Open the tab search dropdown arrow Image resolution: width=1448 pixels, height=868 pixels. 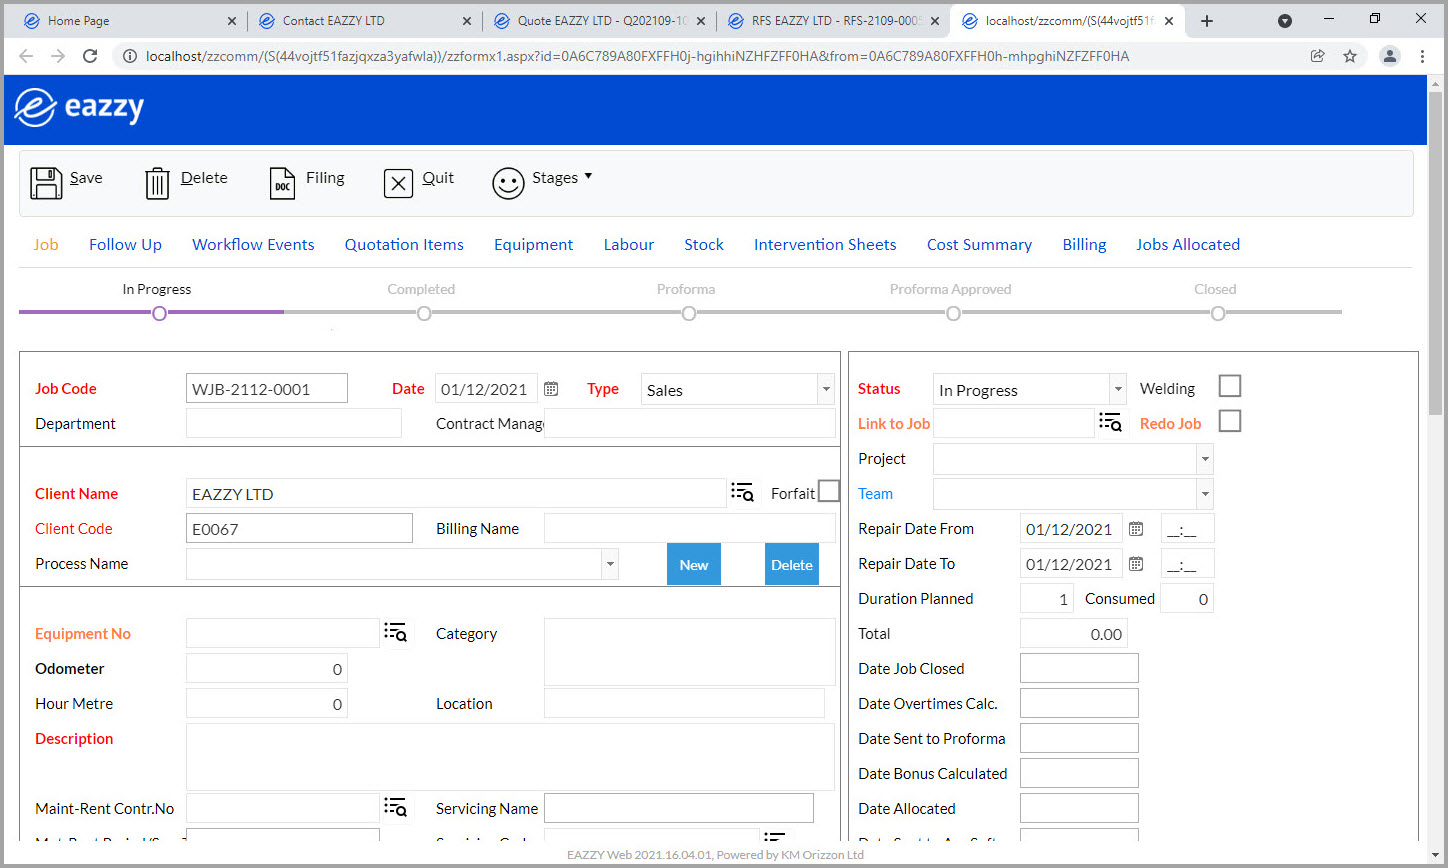(1285, 20)
